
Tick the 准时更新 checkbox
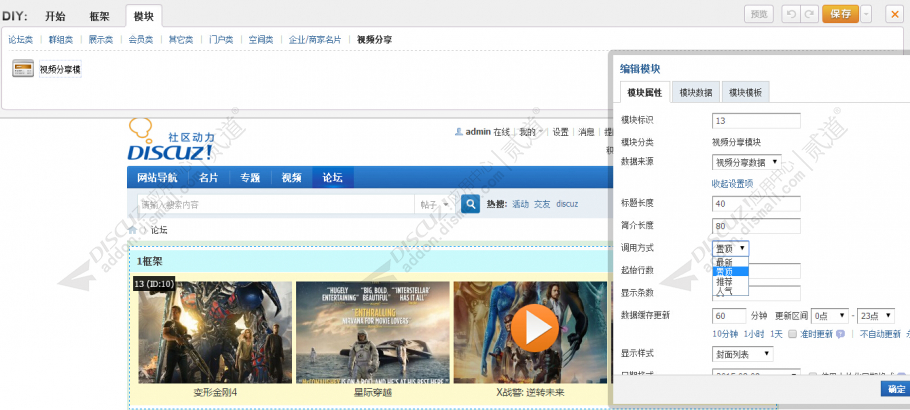pyautogui.click(x=792, y=334)
